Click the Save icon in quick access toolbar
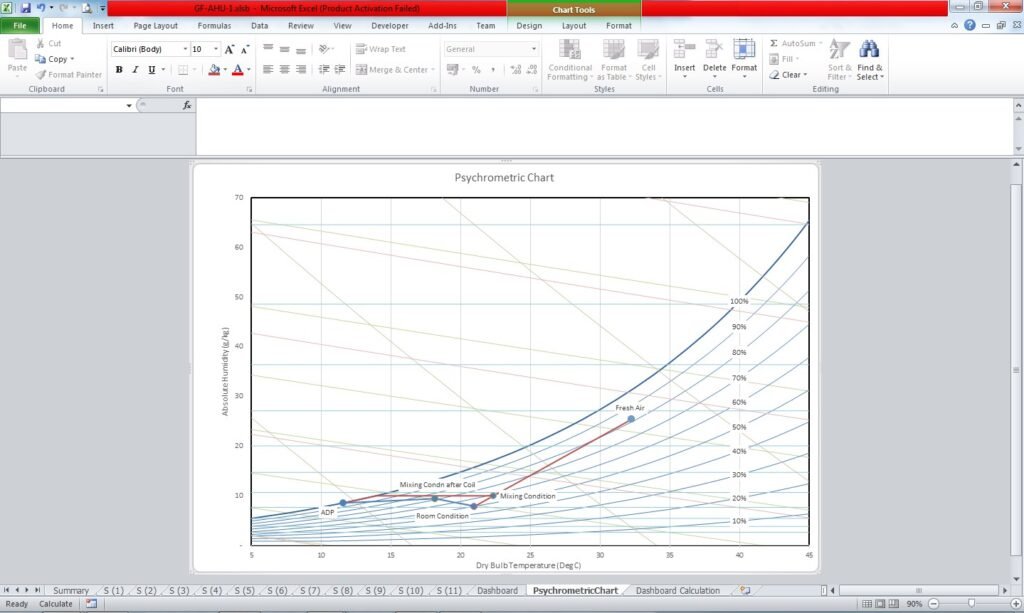This screenshot has height=613, width=1024. click(26, 8)
